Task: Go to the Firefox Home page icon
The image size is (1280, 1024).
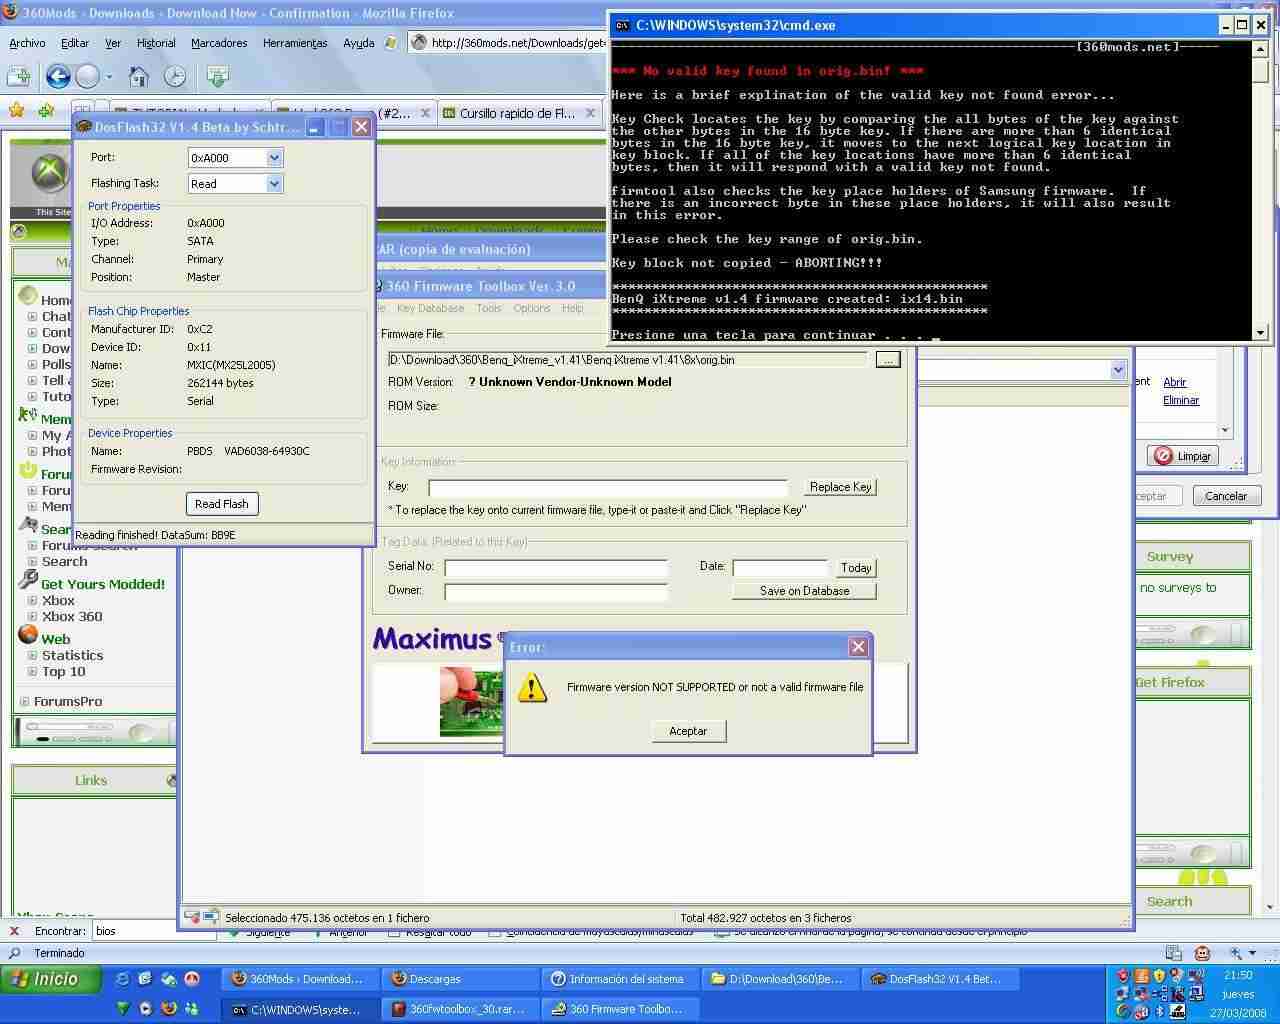Action: [139, 76]
